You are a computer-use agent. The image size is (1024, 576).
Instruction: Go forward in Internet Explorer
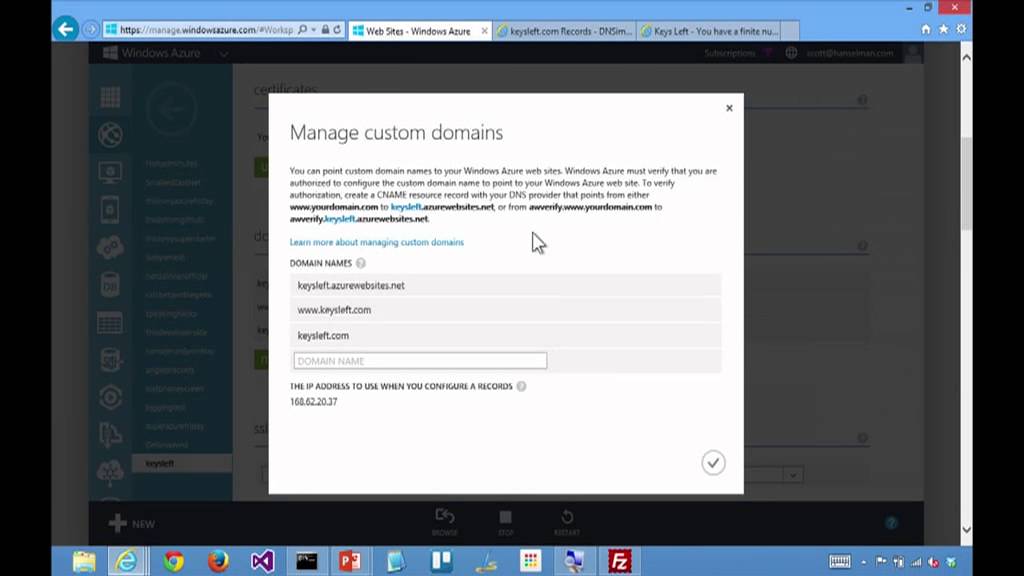91,29
